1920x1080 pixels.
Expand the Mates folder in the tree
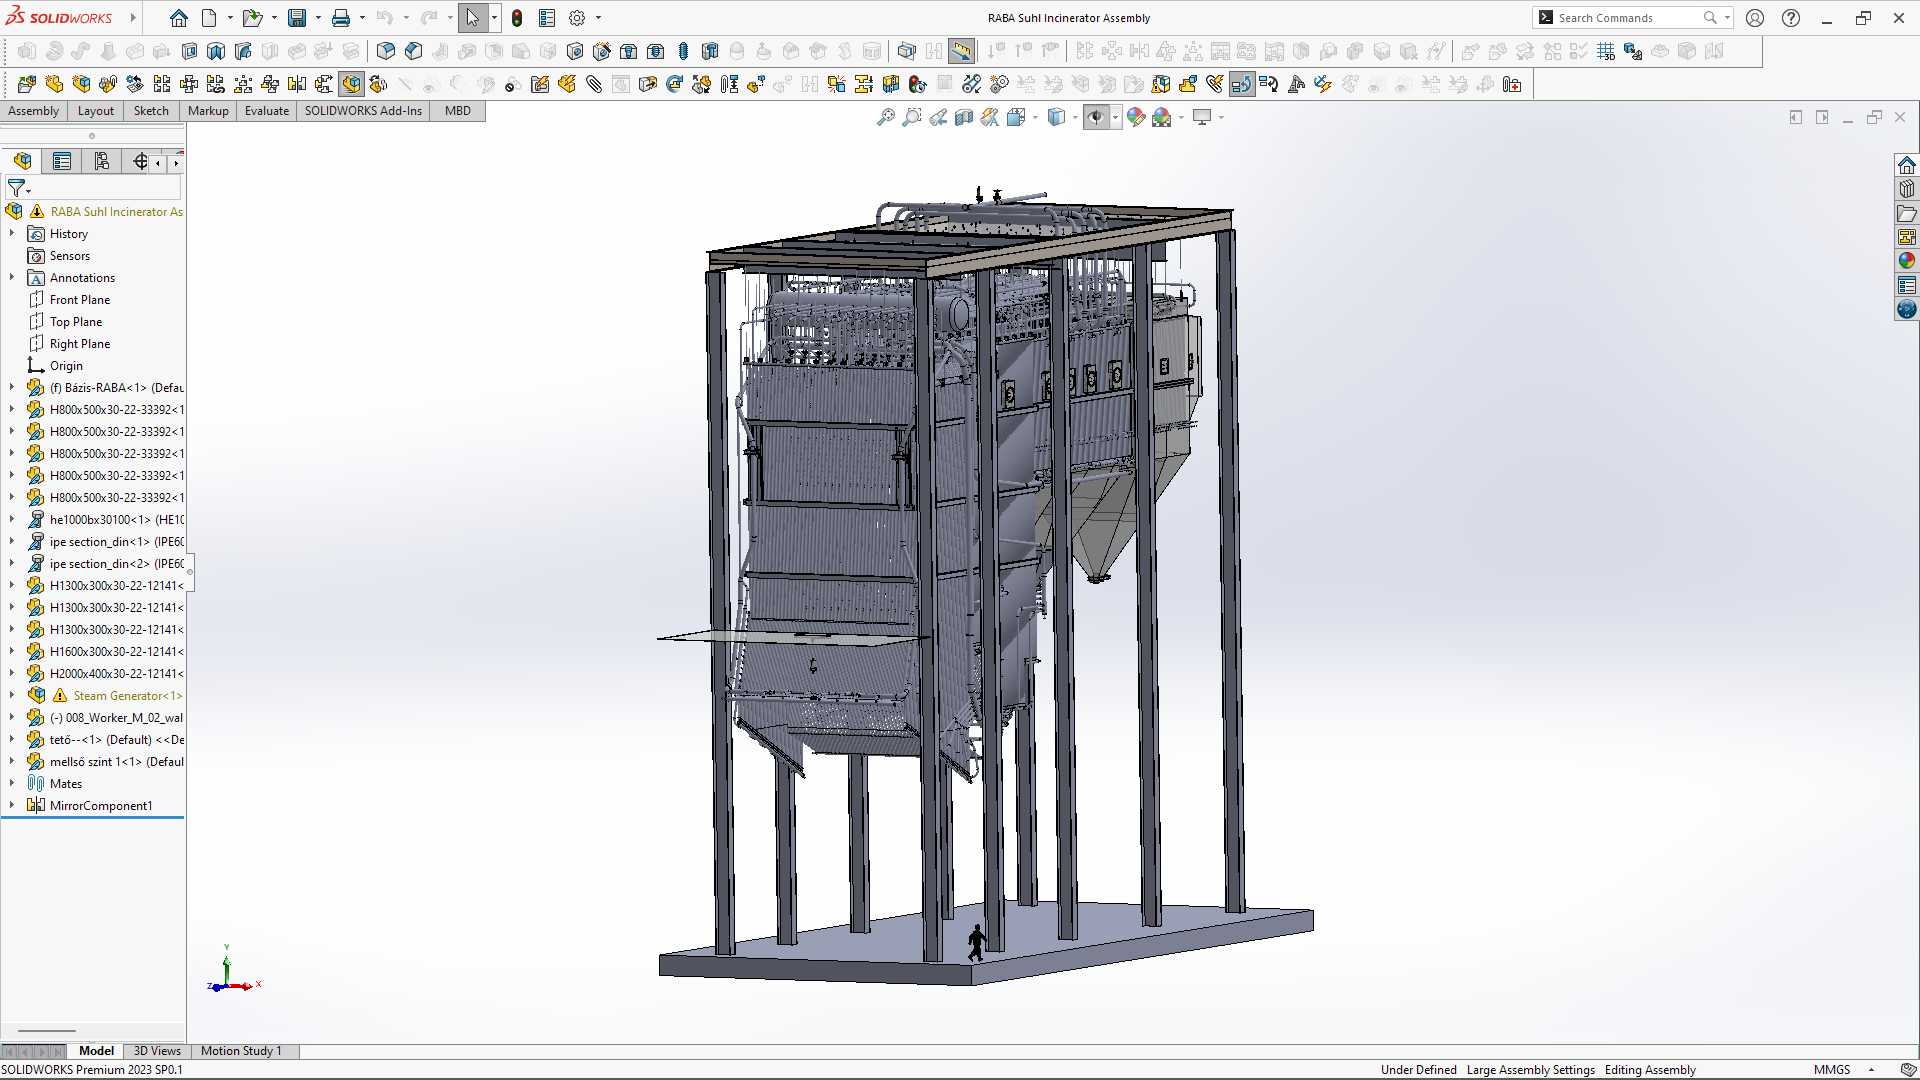pyautogui.click(x=12, y=783)
